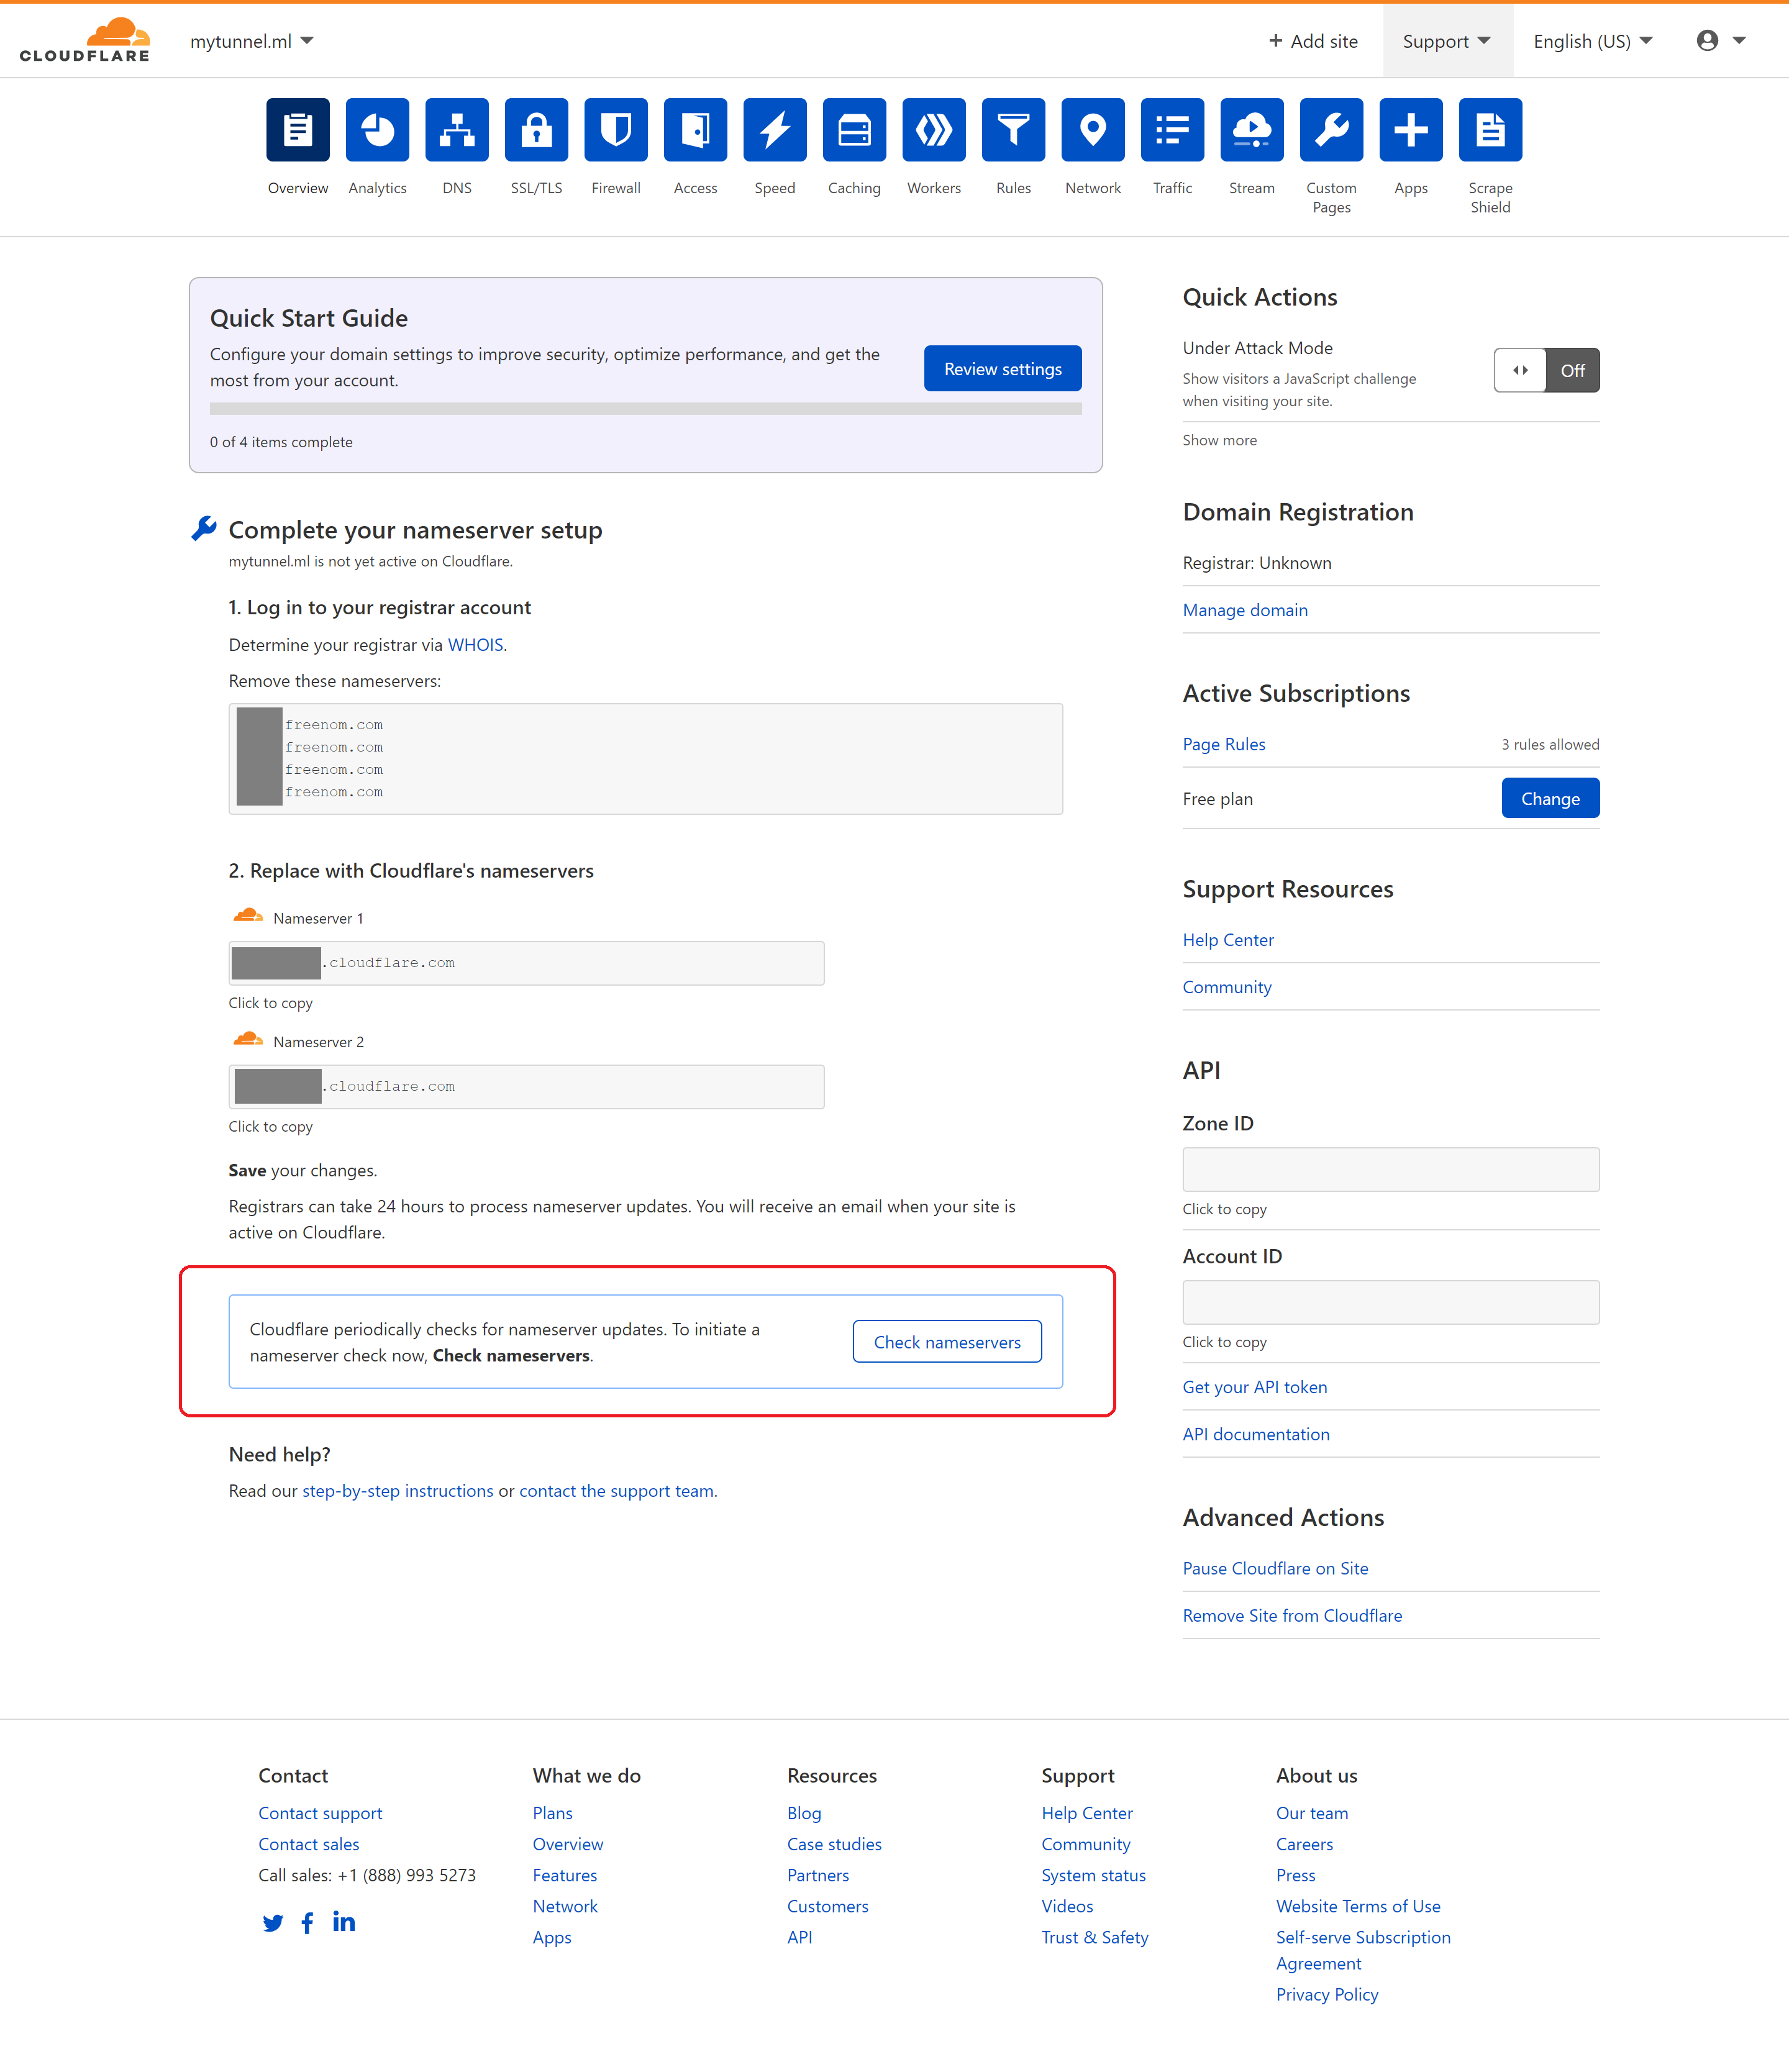This screenshot has width=1789, height=2072.
Task: Click the Zone ID field
Action: click(1391, 1170)
